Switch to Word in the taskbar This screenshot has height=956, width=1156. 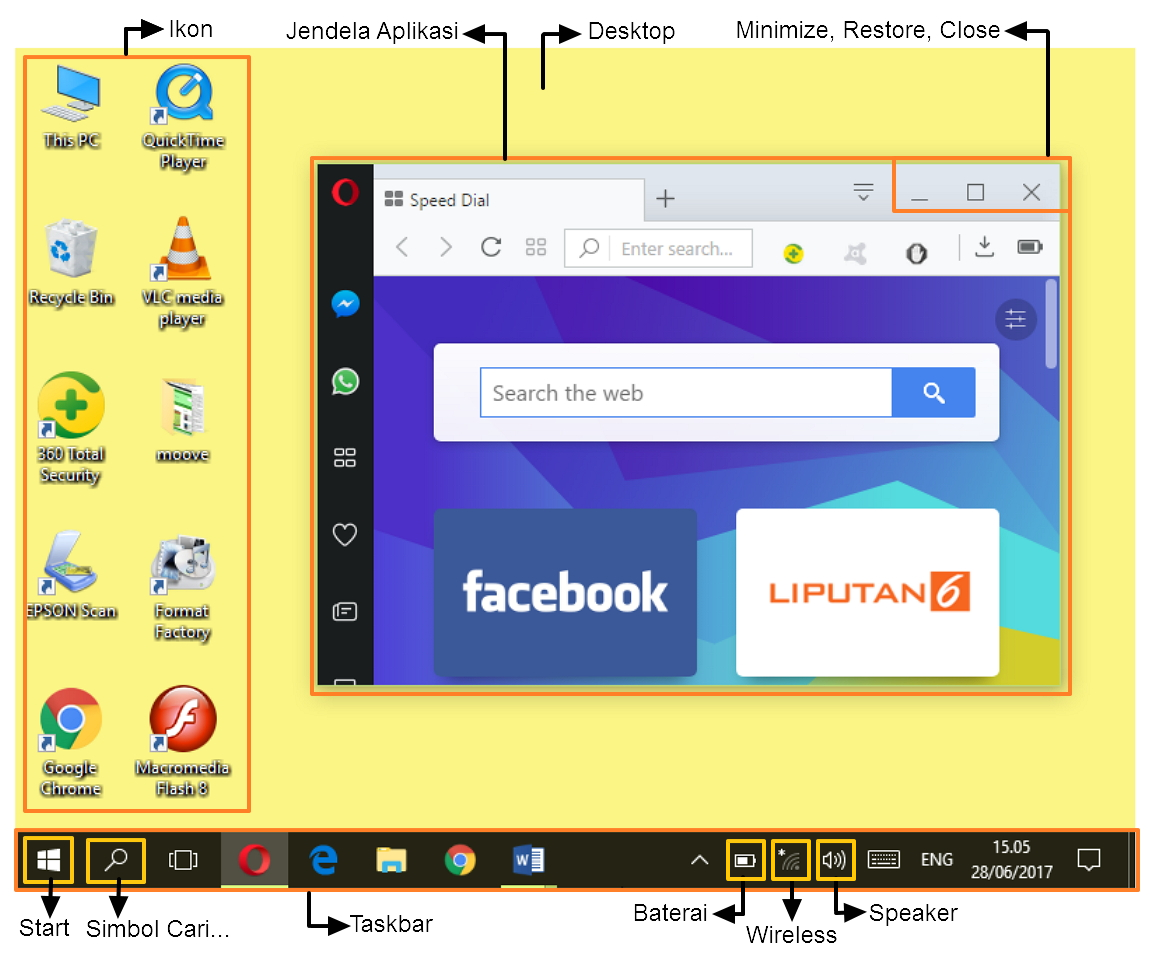pyautogui.click(x=529, y=859)
